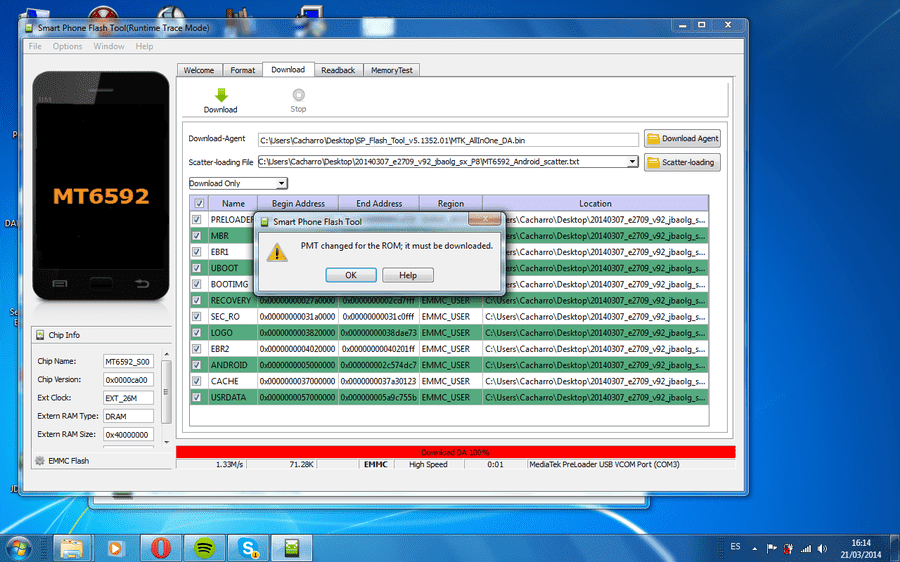Toggle the select-all checkbox in table header
This screenshot has width=900, height=562.
pos(199,203)
